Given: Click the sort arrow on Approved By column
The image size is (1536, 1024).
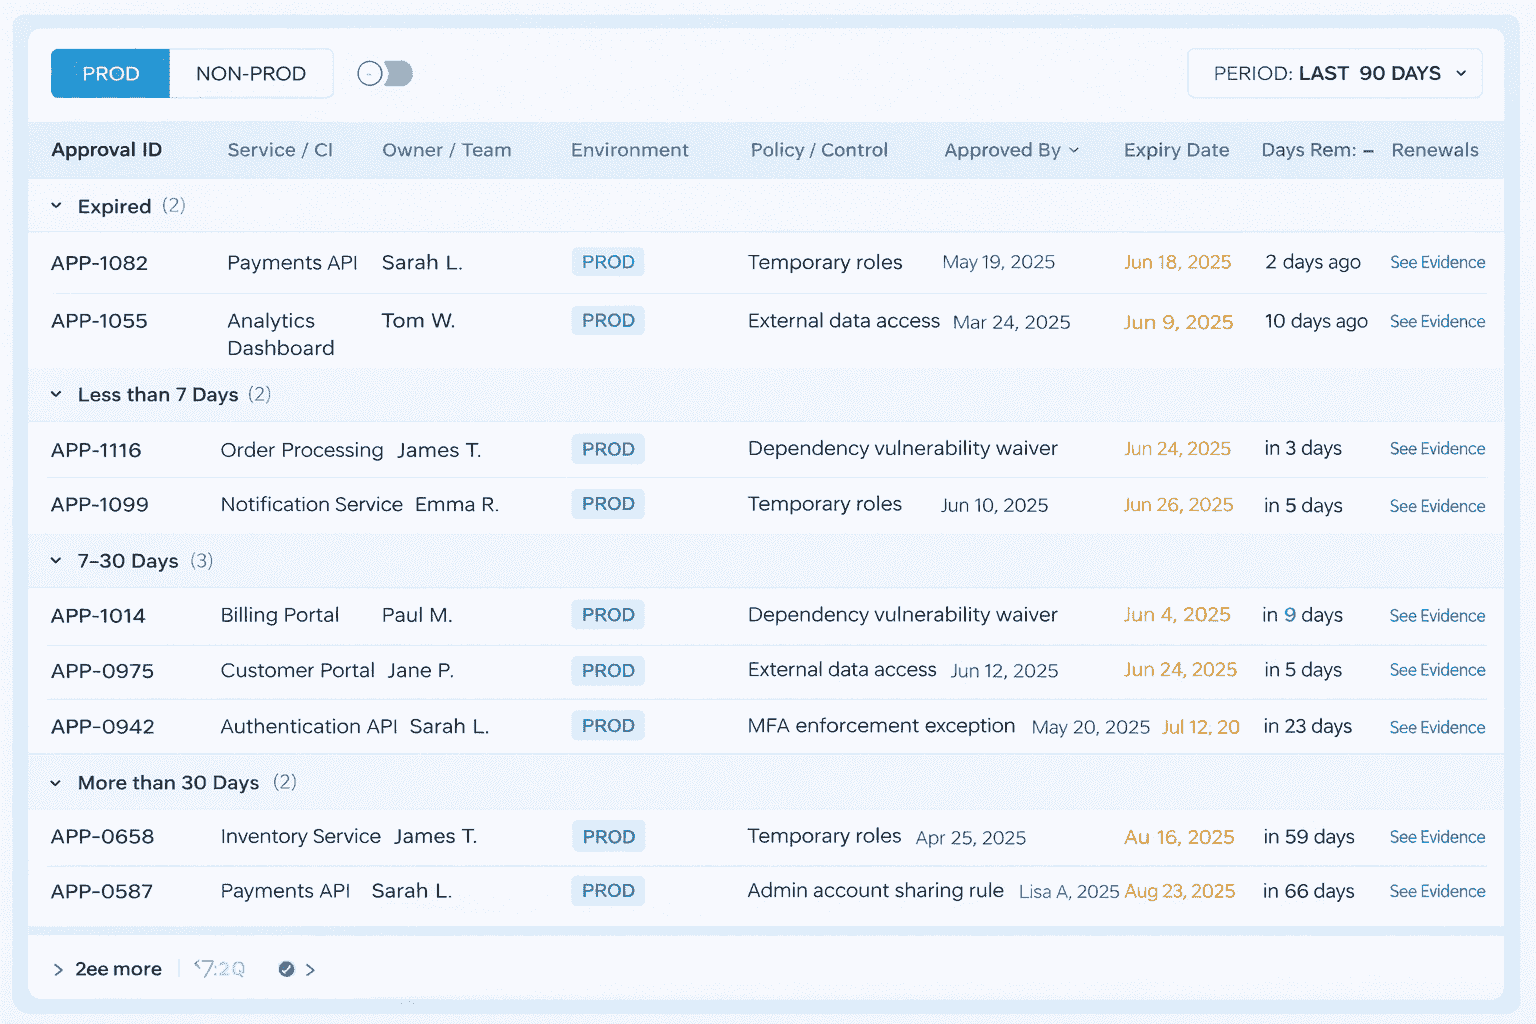Looking at the screenshot, I should tap(1076, 150).
